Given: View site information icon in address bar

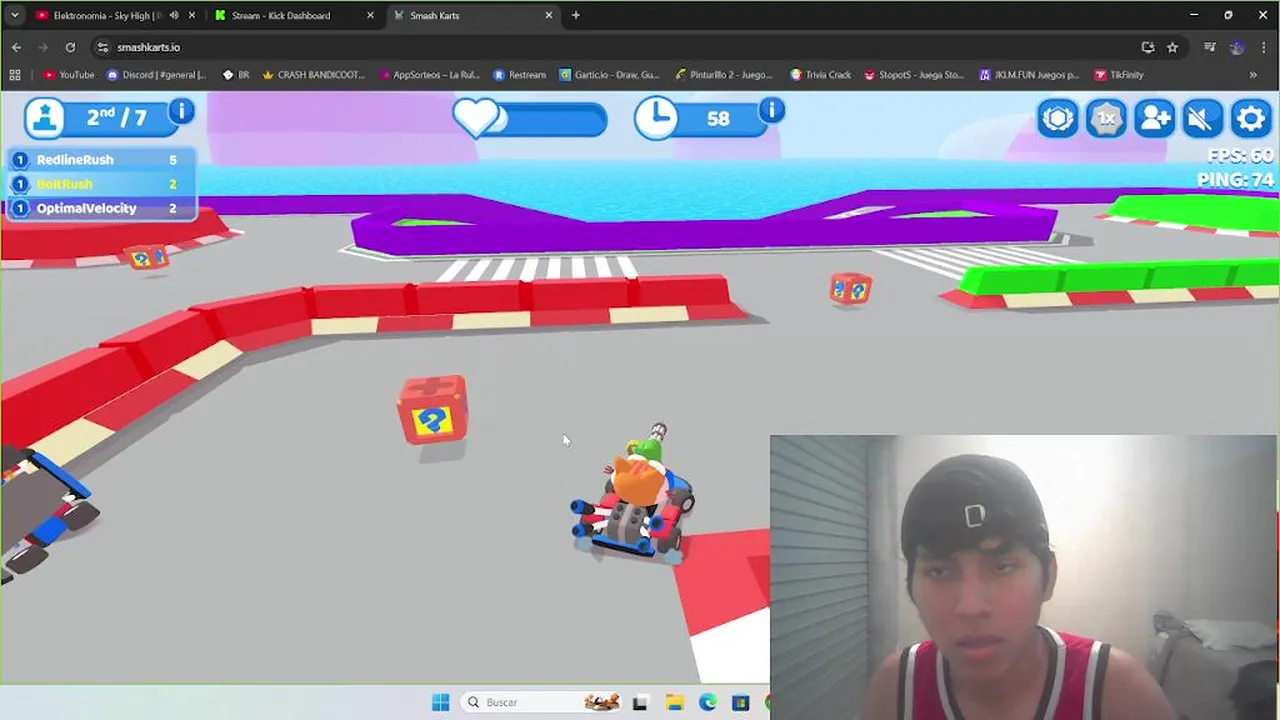Looking at the screenshot, I should (102, 47).
